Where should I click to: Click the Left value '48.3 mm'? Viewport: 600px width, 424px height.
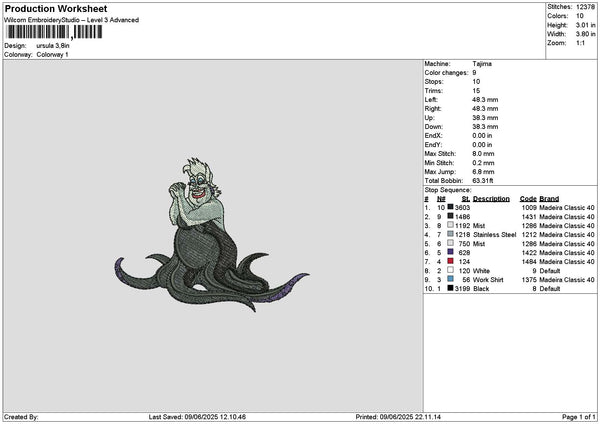(485, 100)
